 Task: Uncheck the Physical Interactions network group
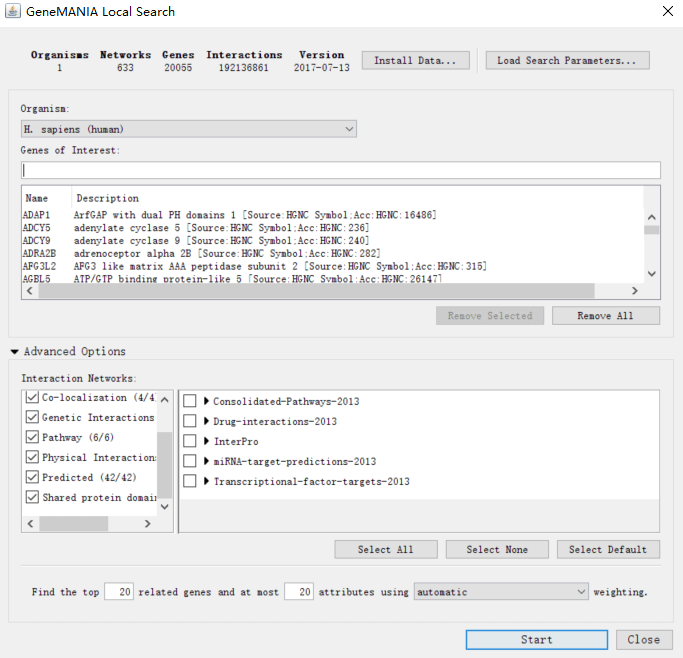coord(32,457)
